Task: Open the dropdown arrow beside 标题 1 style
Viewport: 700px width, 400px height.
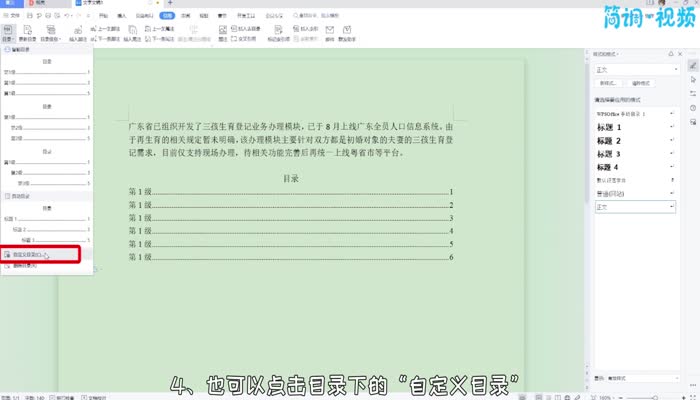Action: 674,128
